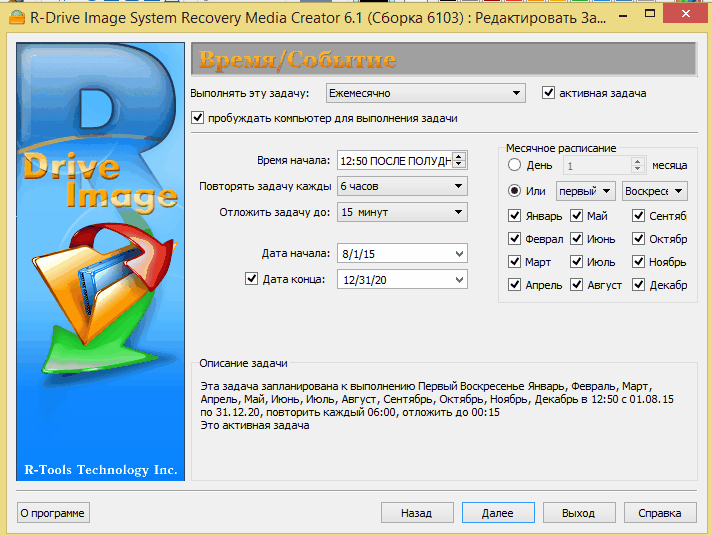Uncheck the Ноябрь month checkbox
This screenshot has width=712, height=536.
pyautogui.click(x=639, y=262)
